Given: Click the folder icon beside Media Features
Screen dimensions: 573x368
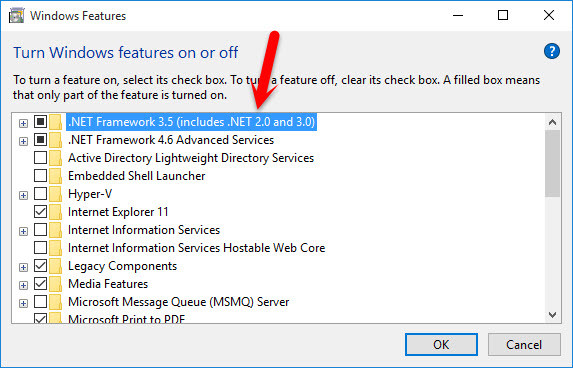Looking at the screenshot, I should click(56, 284).
